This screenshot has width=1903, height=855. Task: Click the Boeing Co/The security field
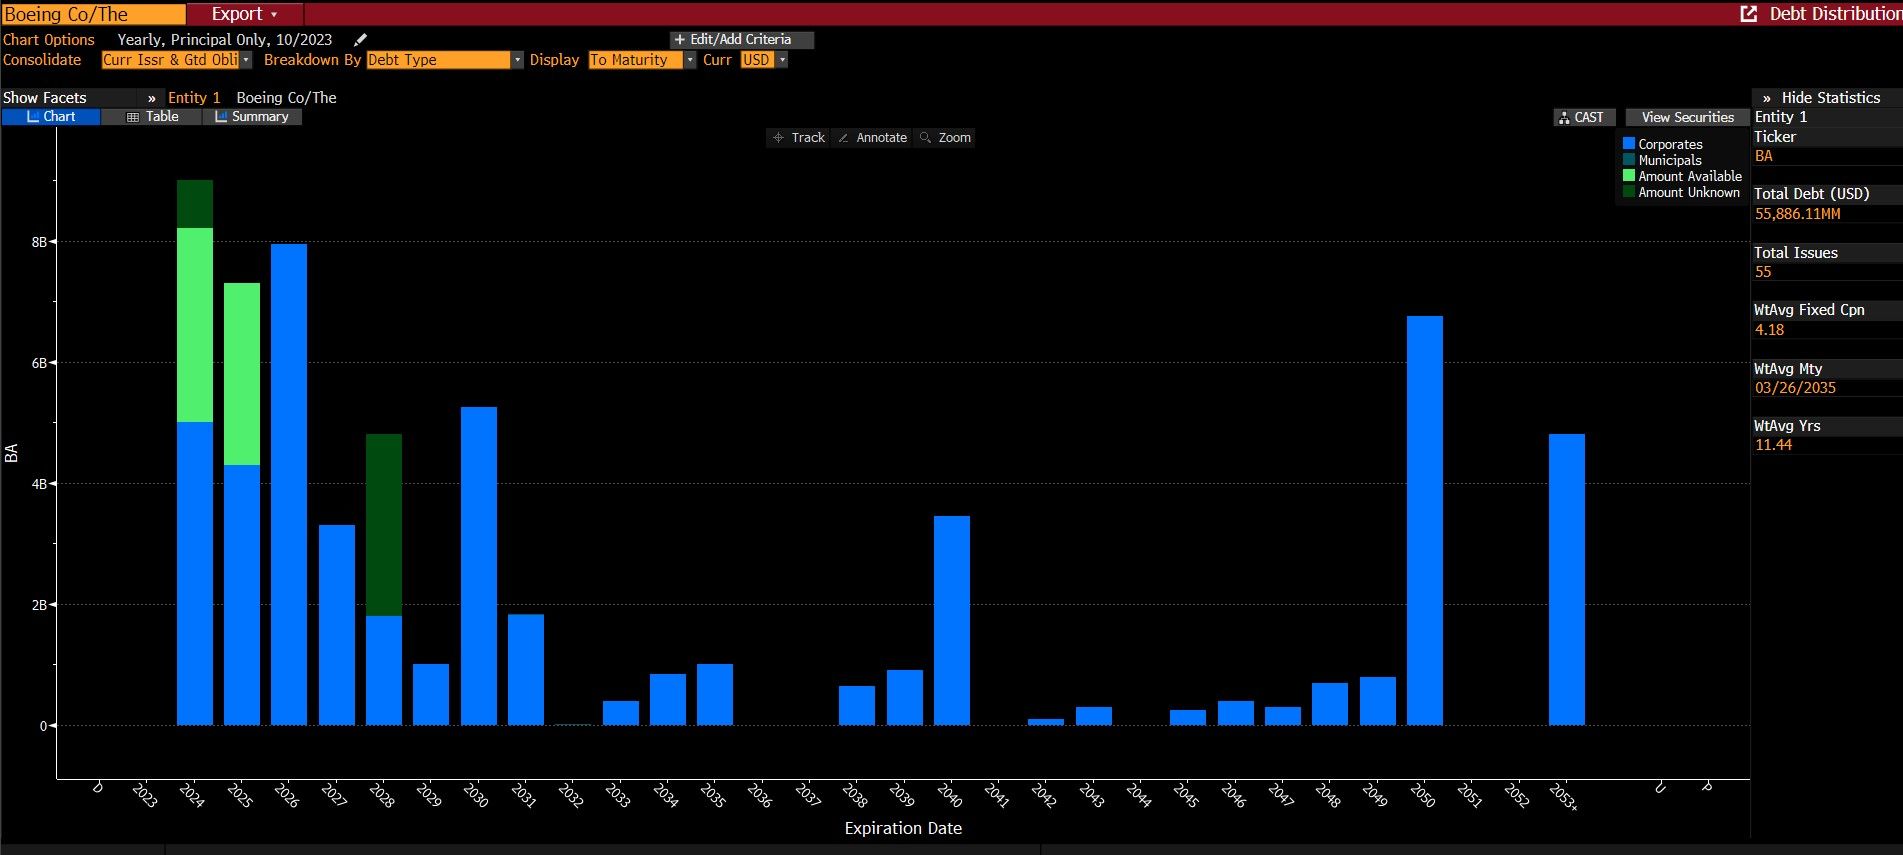tap(93, 14)
